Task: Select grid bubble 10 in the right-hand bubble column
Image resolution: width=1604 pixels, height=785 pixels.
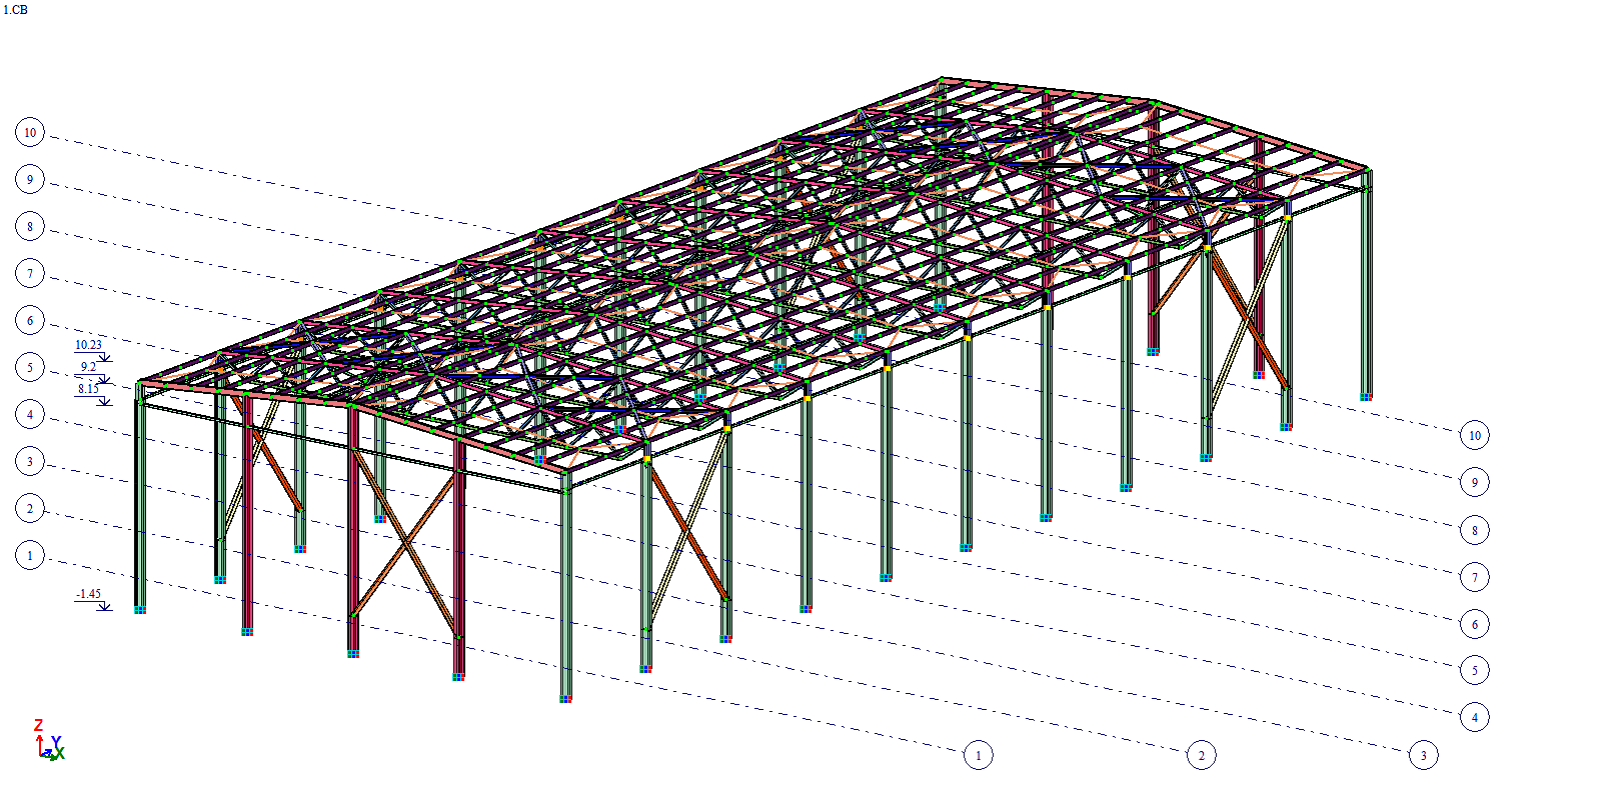Action: click(1474, 435)
